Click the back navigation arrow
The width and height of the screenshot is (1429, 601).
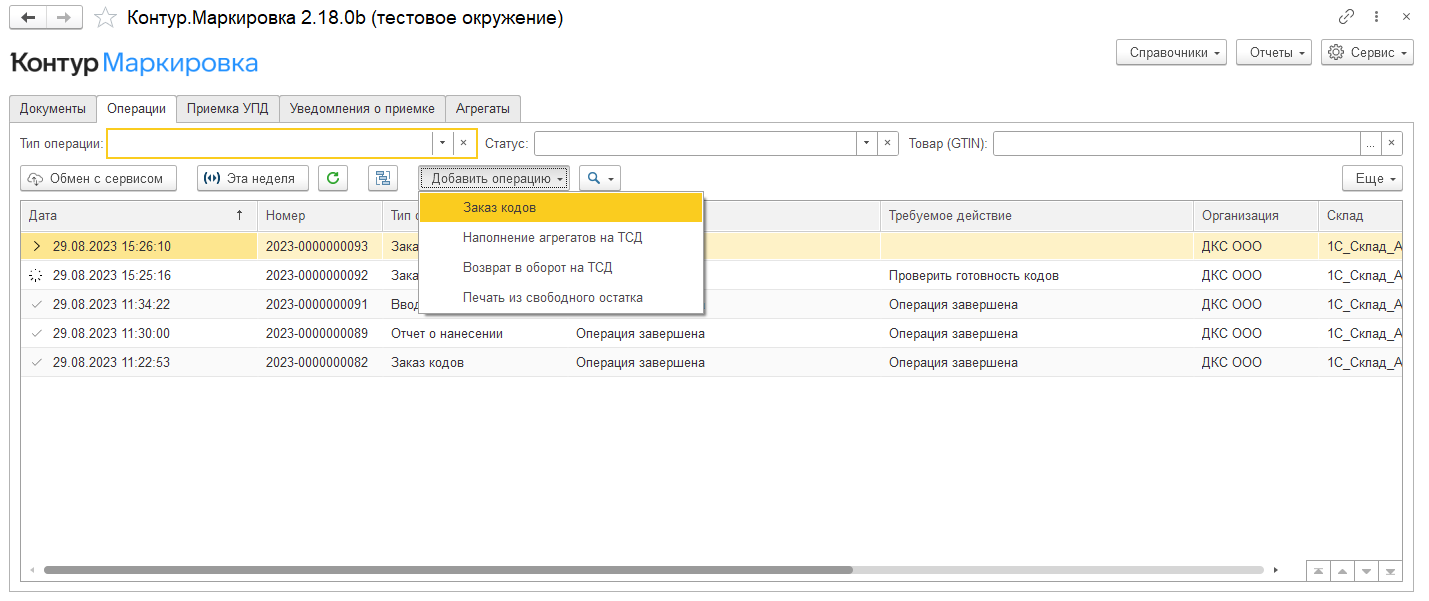(28, 18)
